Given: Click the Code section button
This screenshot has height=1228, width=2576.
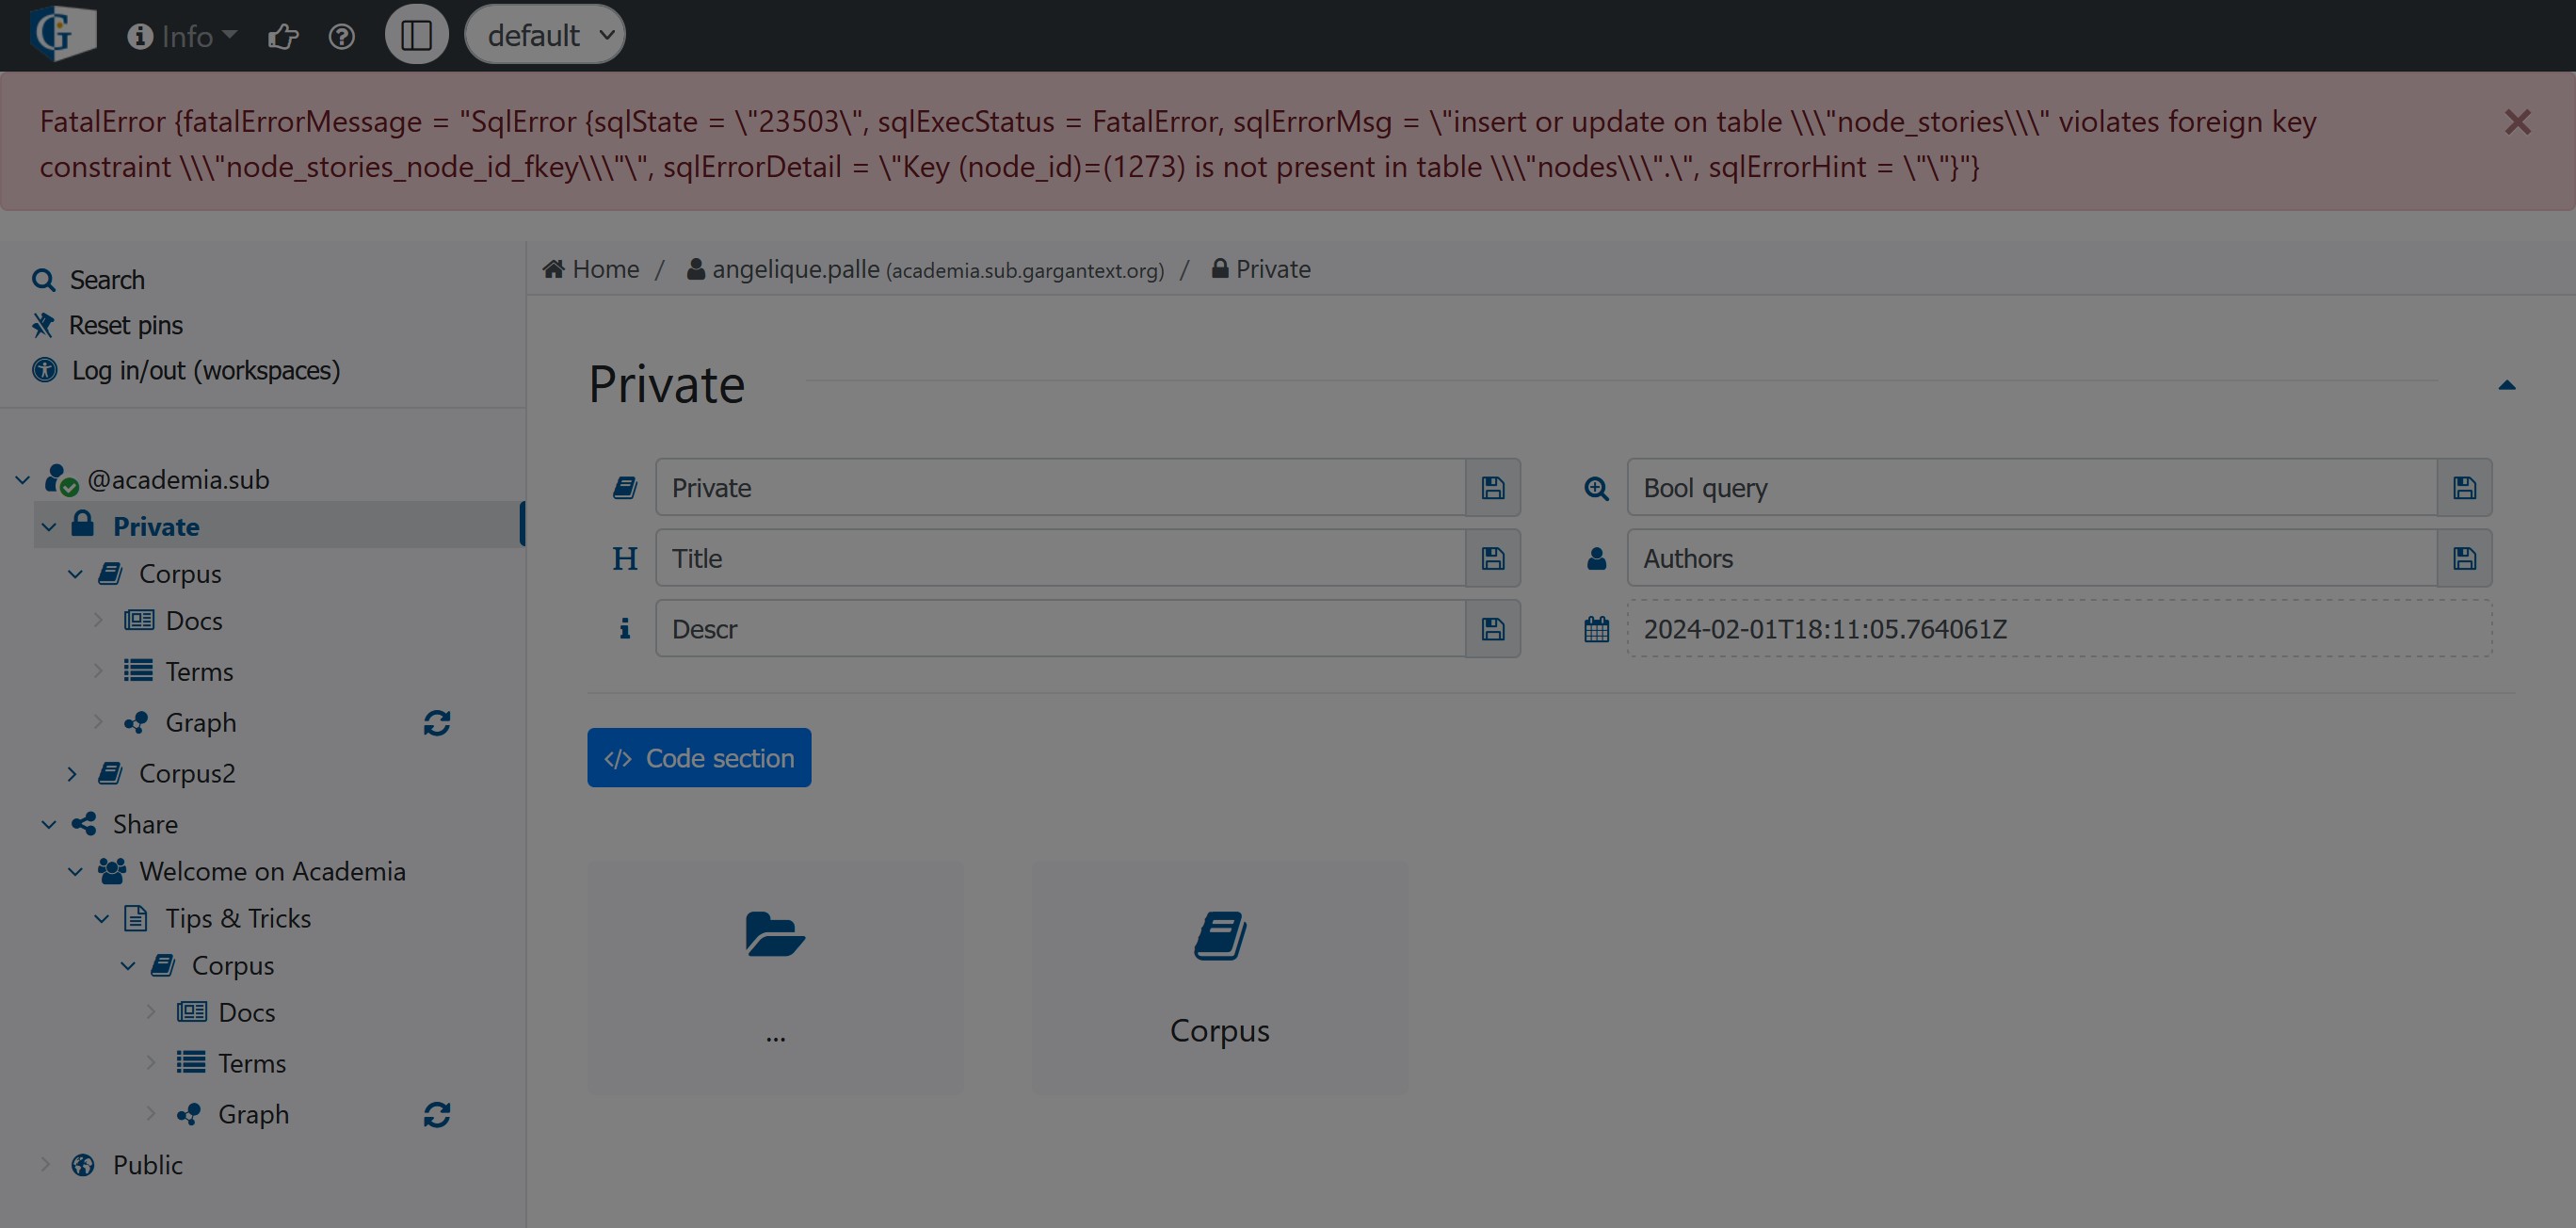Looking at the screenshot, I should pos(699,757).
